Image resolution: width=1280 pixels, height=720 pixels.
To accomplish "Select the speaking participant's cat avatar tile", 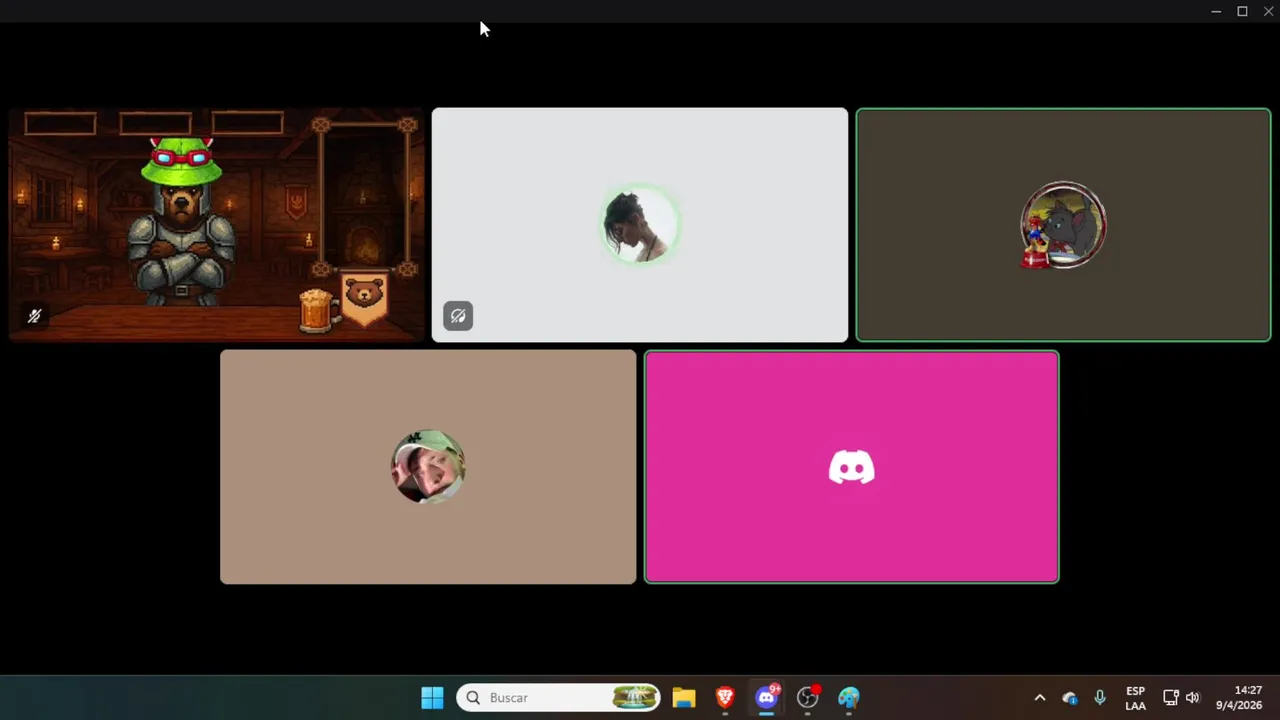I will [x=1063, y=225].
